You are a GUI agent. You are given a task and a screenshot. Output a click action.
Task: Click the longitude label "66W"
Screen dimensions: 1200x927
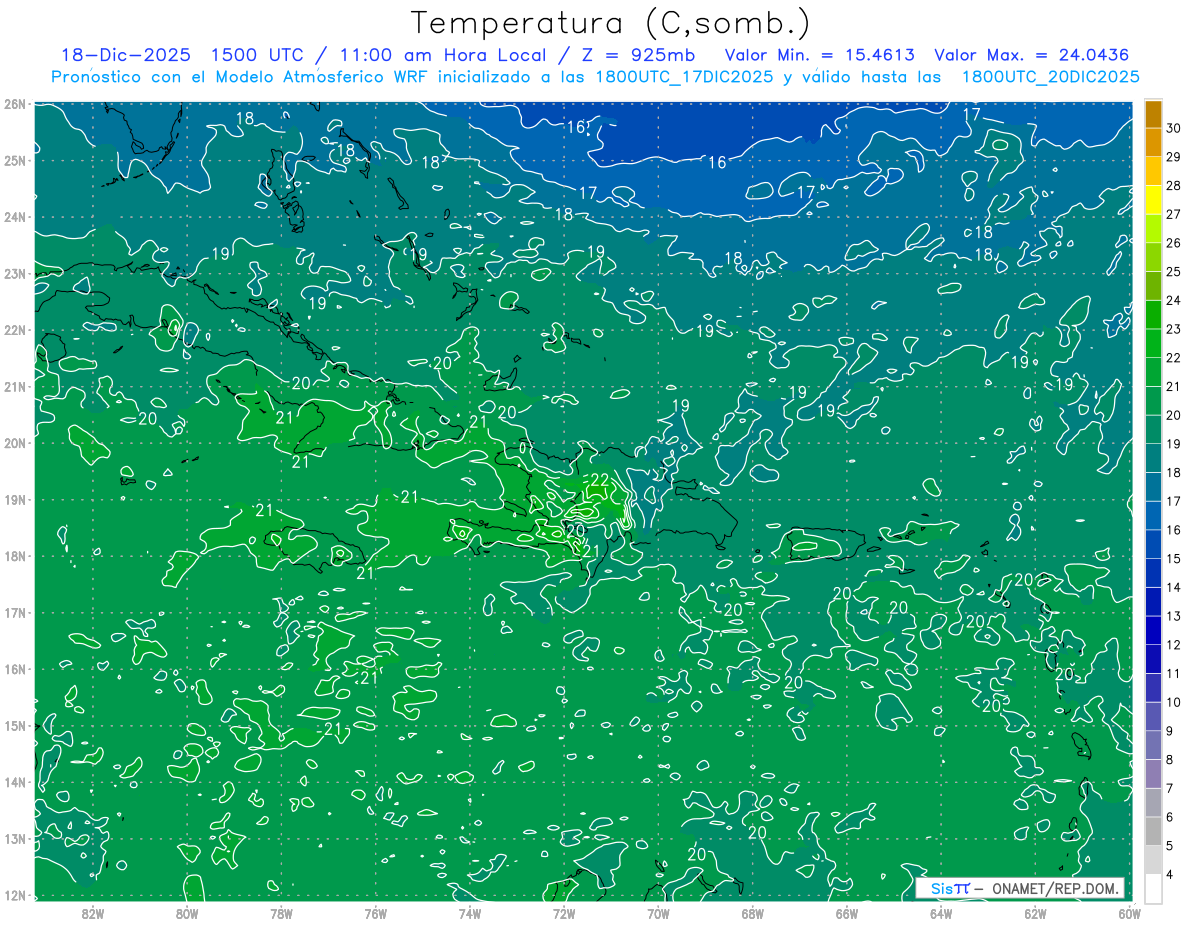[x=846, y=913]
